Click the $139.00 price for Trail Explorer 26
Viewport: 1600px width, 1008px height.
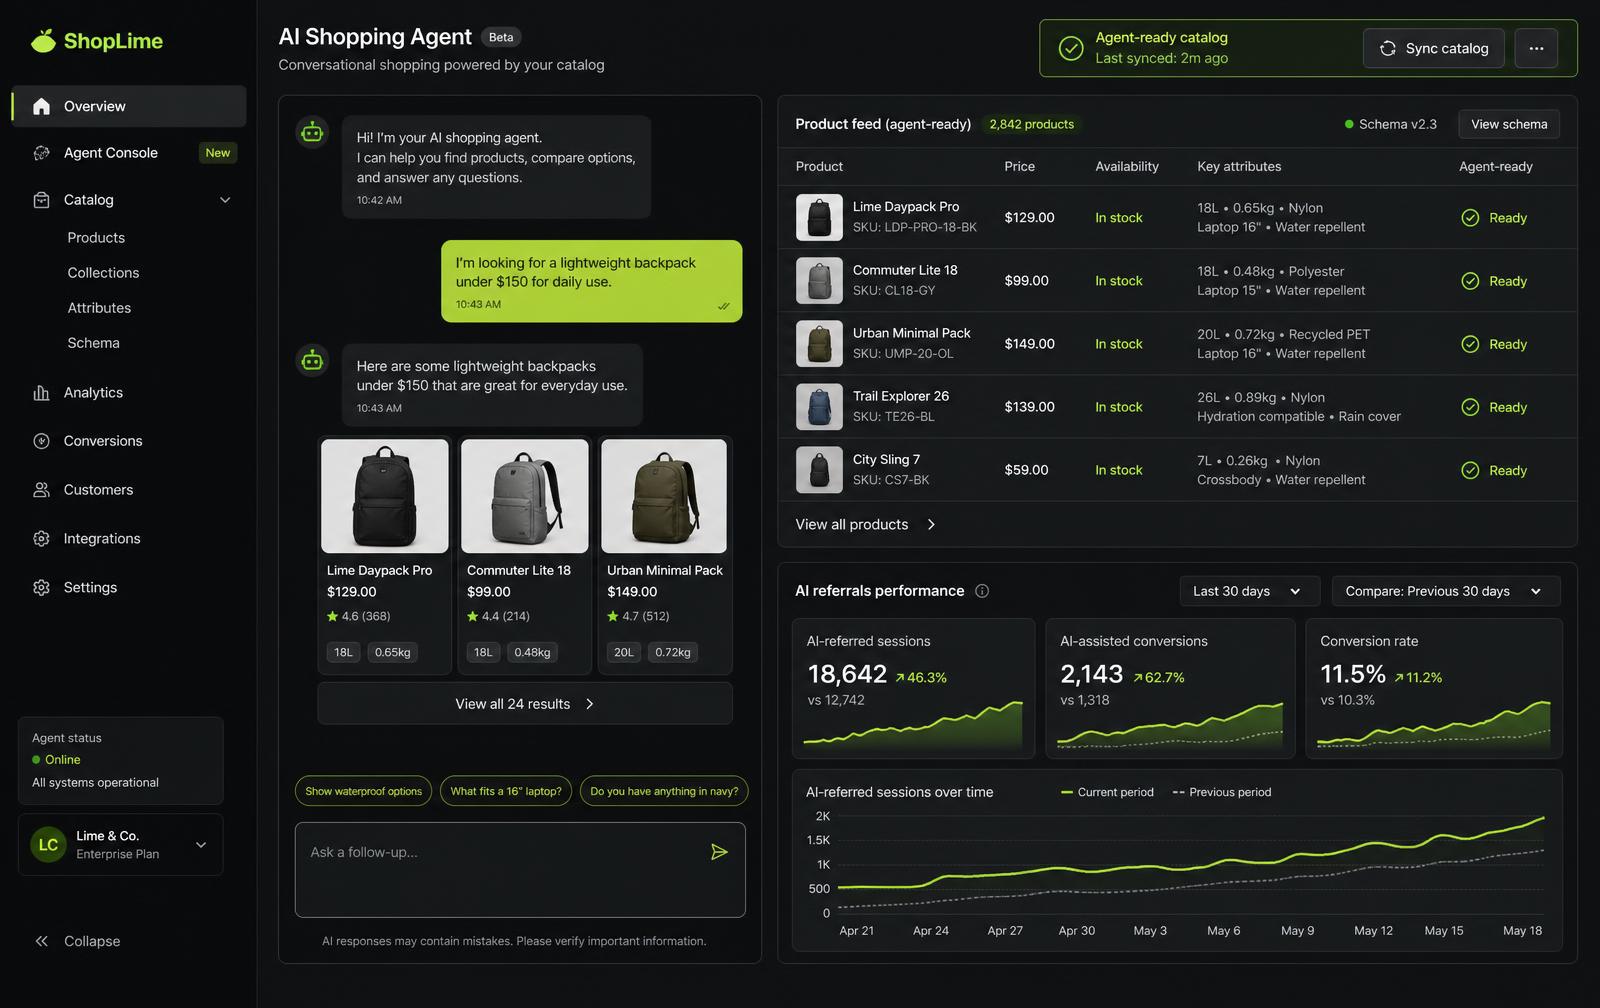1029,407
